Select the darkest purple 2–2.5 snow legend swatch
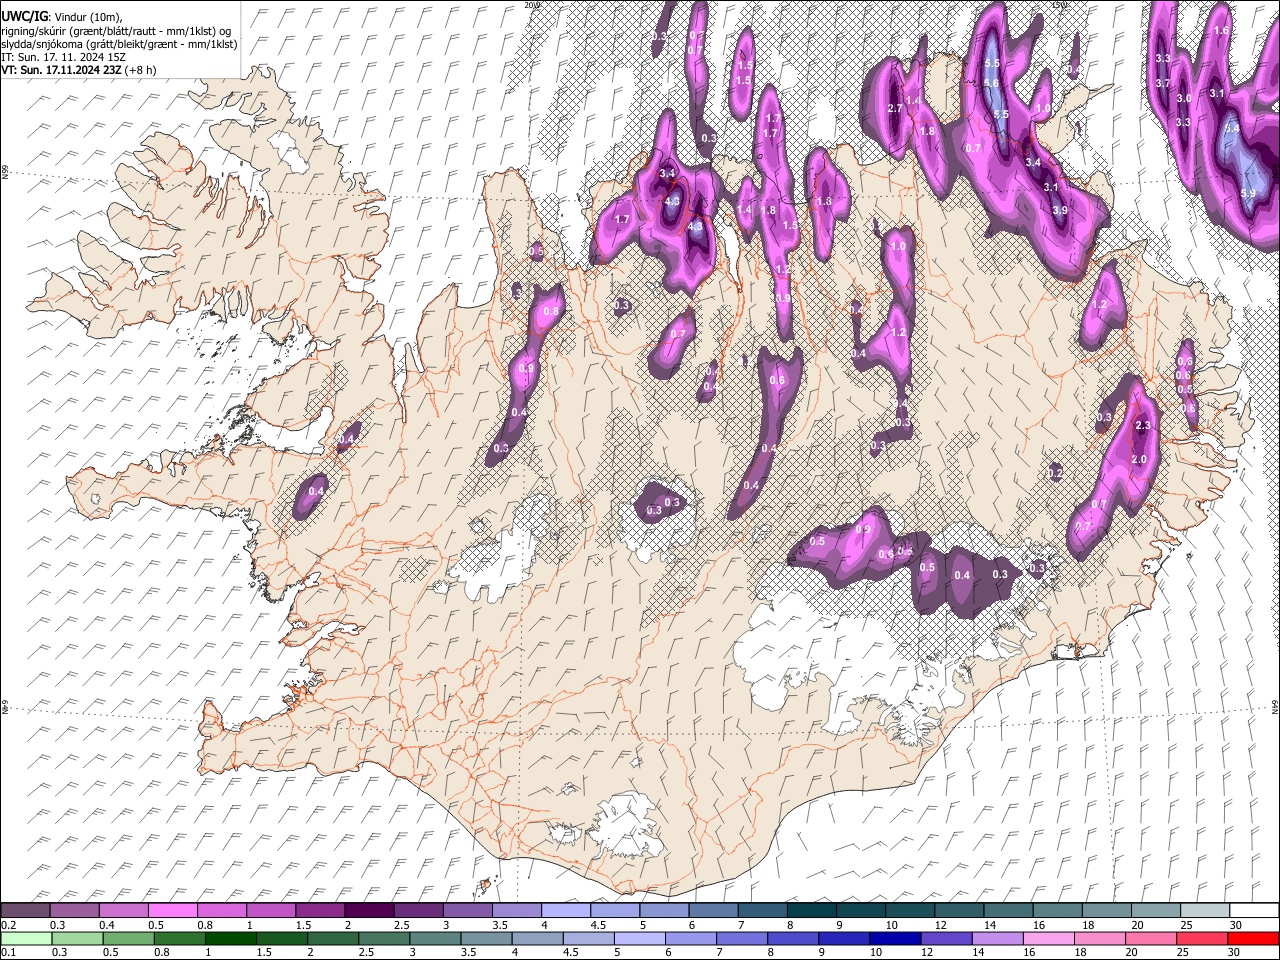Viewport: 1280px width, 960px height. pyautogui.click(x=369, y=911)
